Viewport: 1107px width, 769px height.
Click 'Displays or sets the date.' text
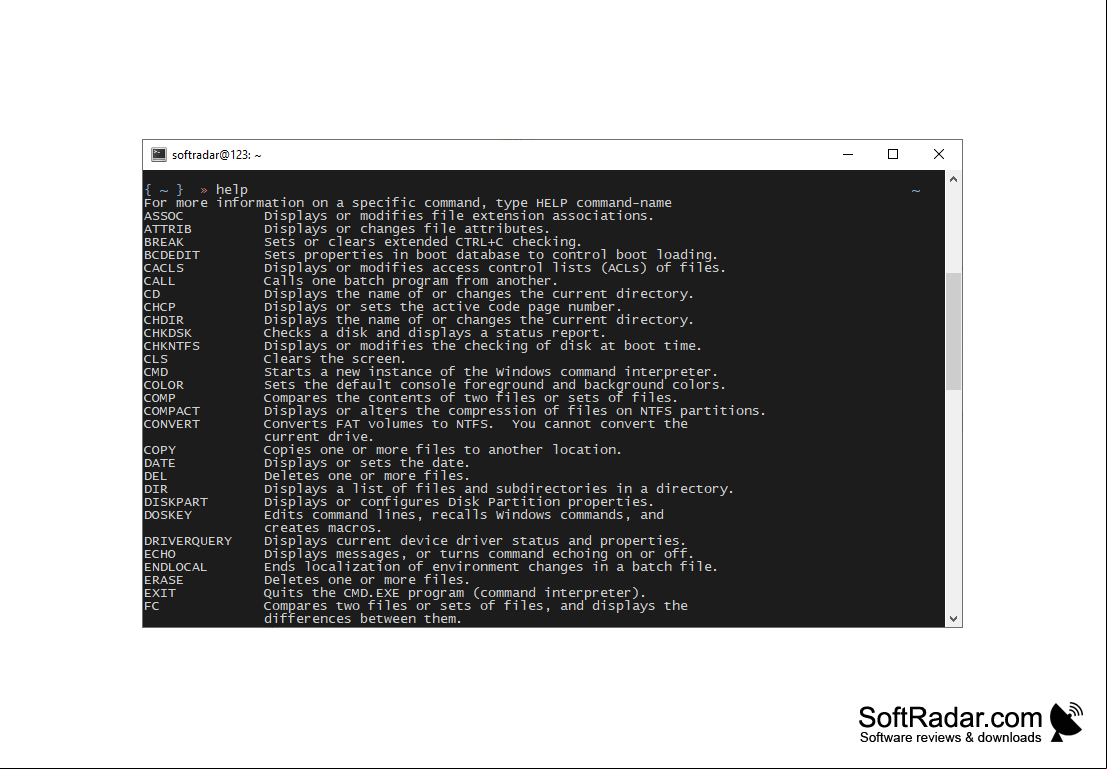(x=367, y=463)
